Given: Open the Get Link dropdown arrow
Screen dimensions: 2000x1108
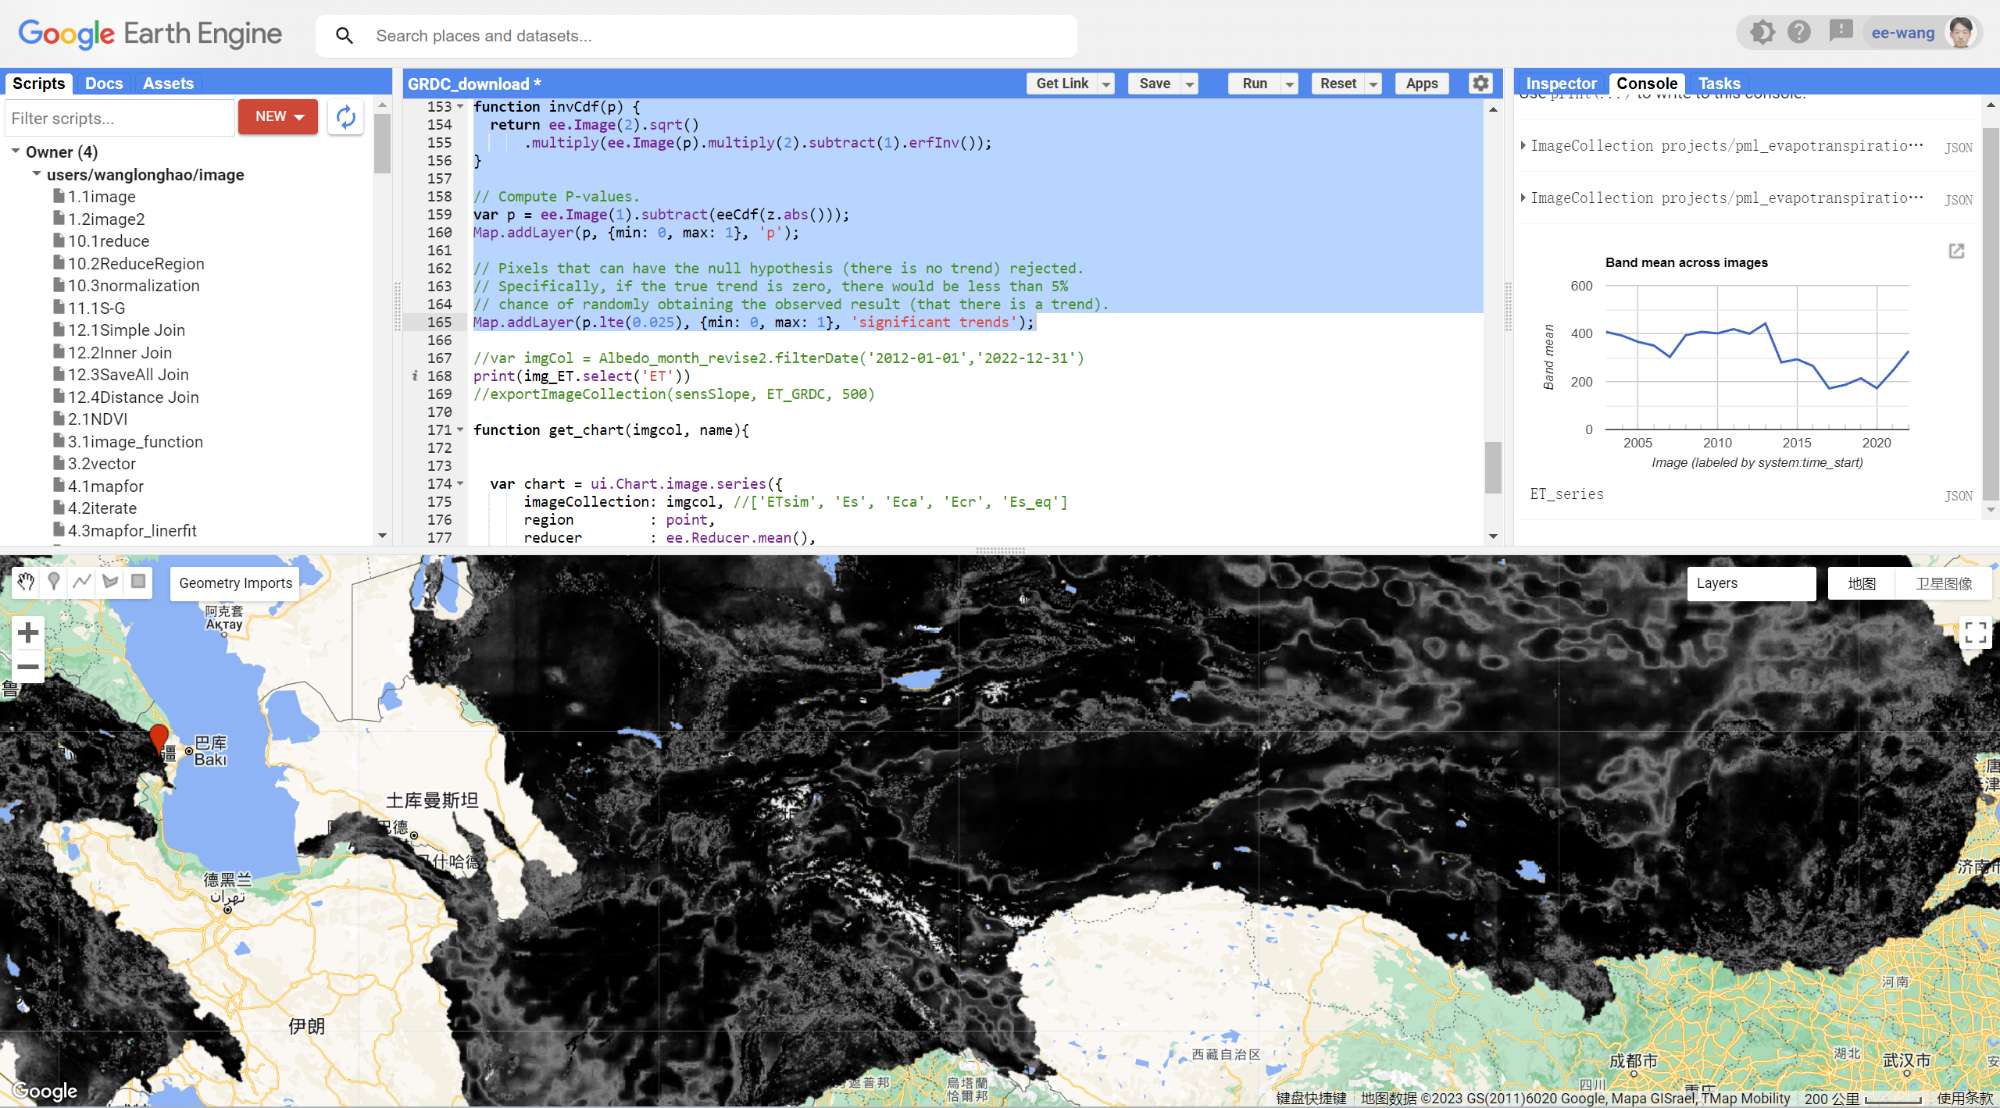Looking at the screenshot, I should pyautogui.click(x=1106, y=84).
